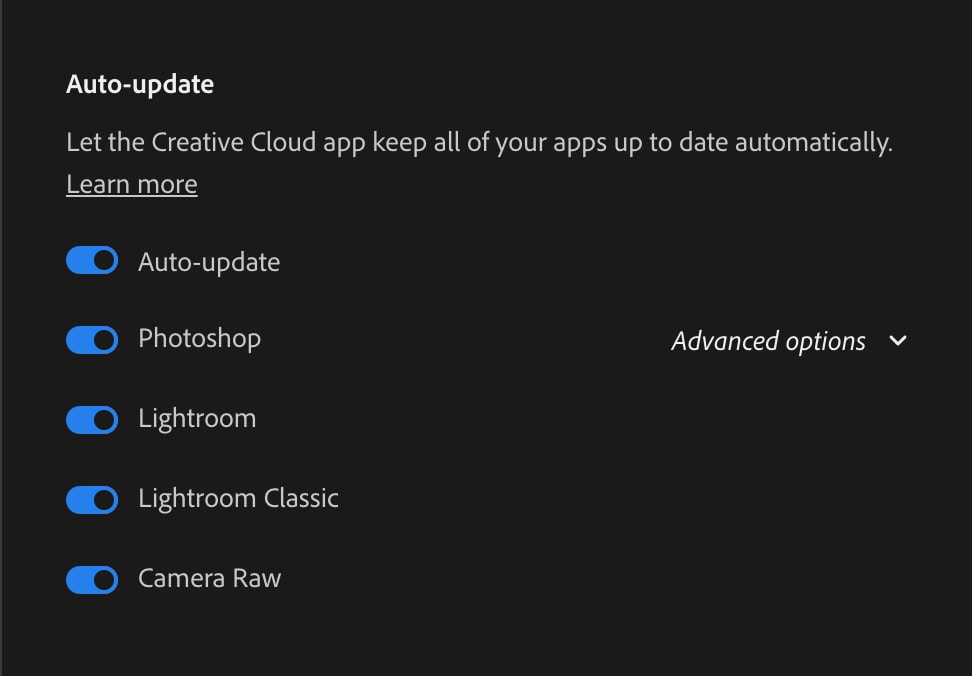This screenshot has height=676, width=972.
Task: Click the white knob on Camera Raw's switch
Action: click(103, 579)
